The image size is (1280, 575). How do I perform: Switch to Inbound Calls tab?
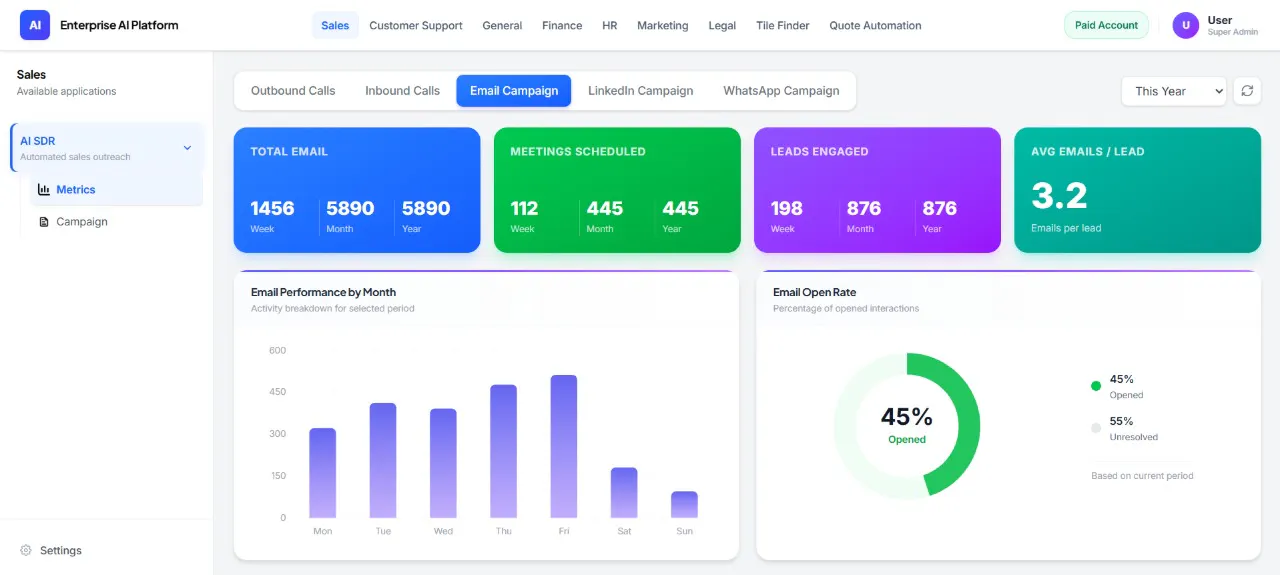click(402, 91)
